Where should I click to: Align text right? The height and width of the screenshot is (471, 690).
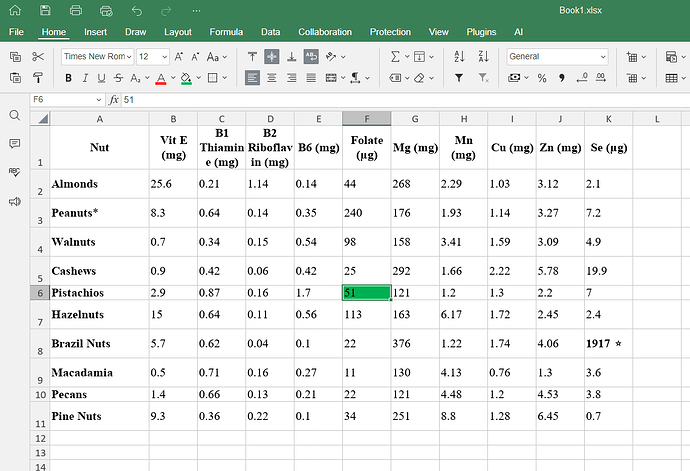[291, 78]
